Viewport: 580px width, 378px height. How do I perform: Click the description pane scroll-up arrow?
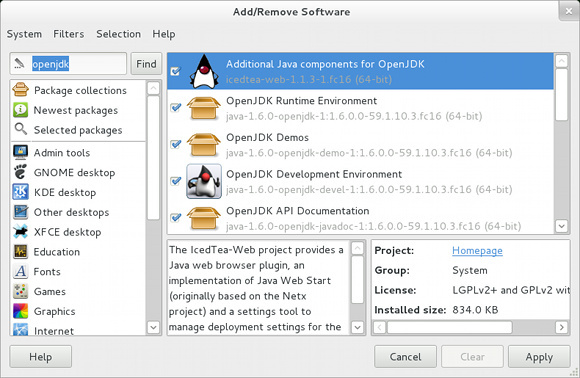[x=357, y=248]
